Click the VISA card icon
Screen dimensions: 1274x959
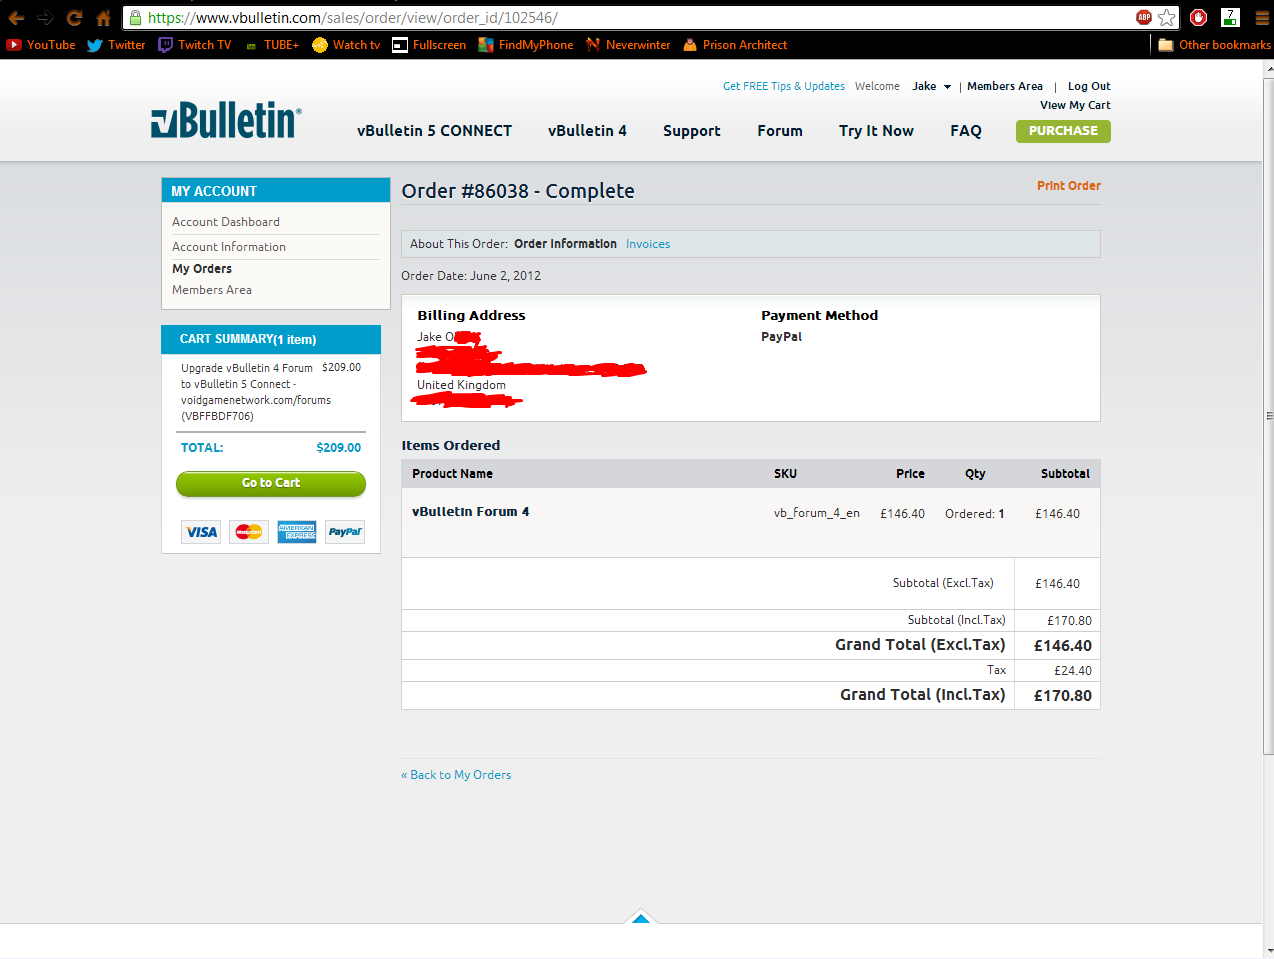[x=201, y=532]
